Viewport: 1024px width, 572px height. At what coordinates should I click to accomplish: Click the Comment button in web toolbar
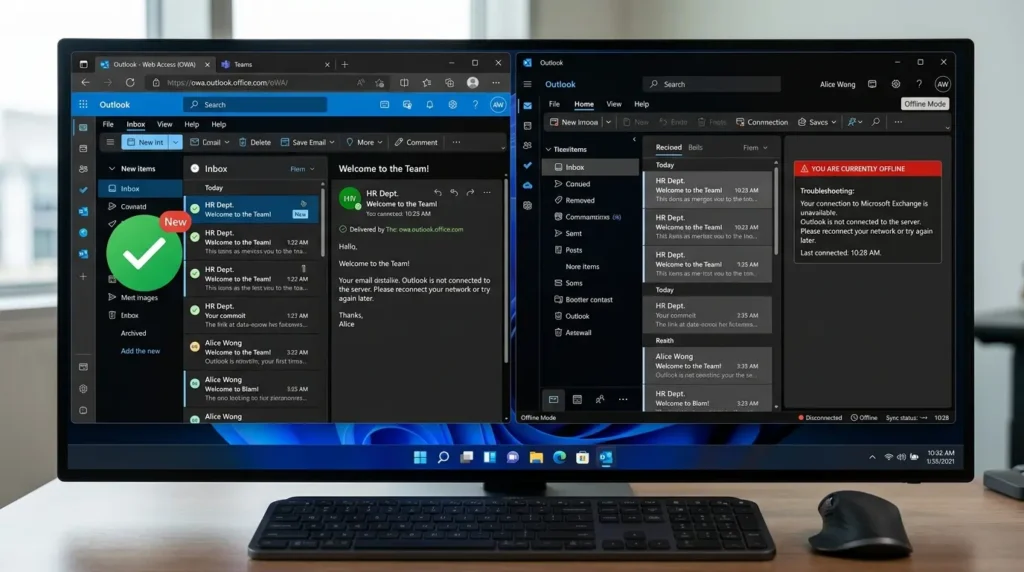[x=416, y=142]
